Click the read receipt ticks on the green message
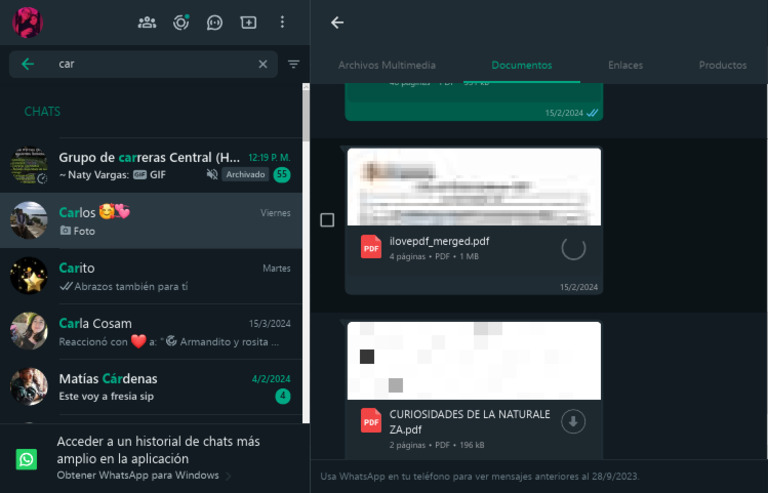Image resolution: width=768 pixels, height=493 pixels. tap(592, 113)
